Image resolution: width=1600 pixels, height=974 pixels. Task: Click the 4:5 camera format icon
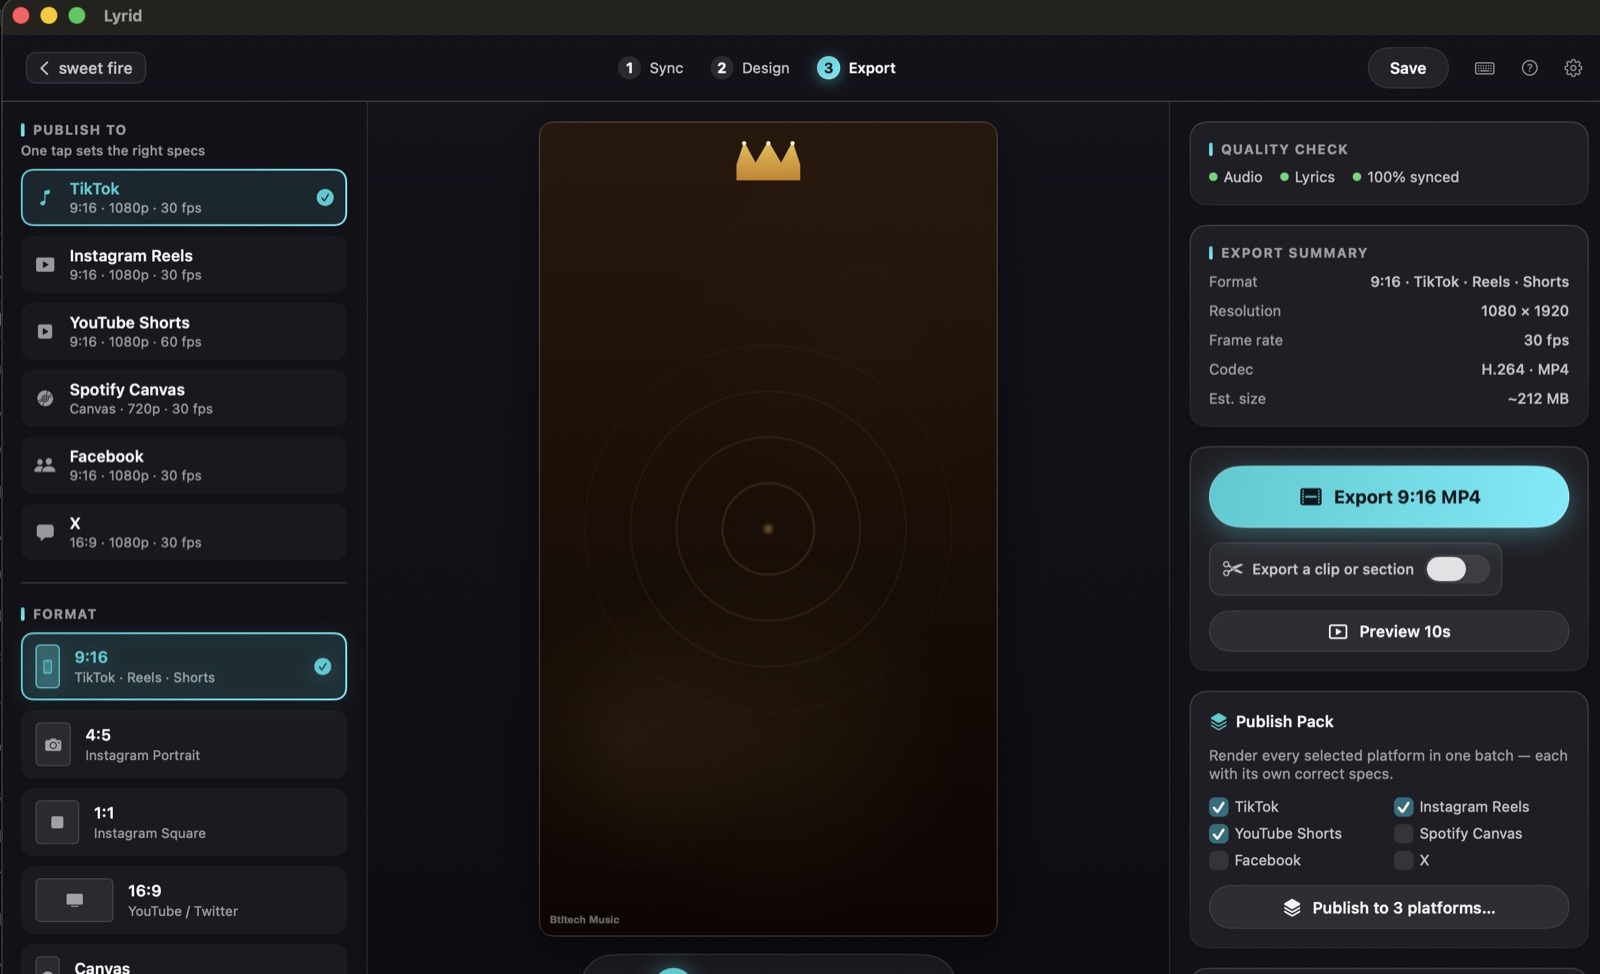53,744
